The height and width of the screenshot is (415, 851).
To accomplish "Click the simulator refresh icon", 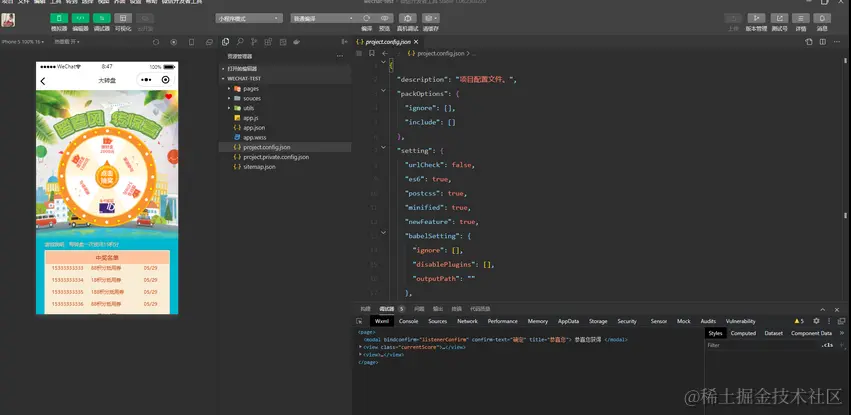I will 156,42.
